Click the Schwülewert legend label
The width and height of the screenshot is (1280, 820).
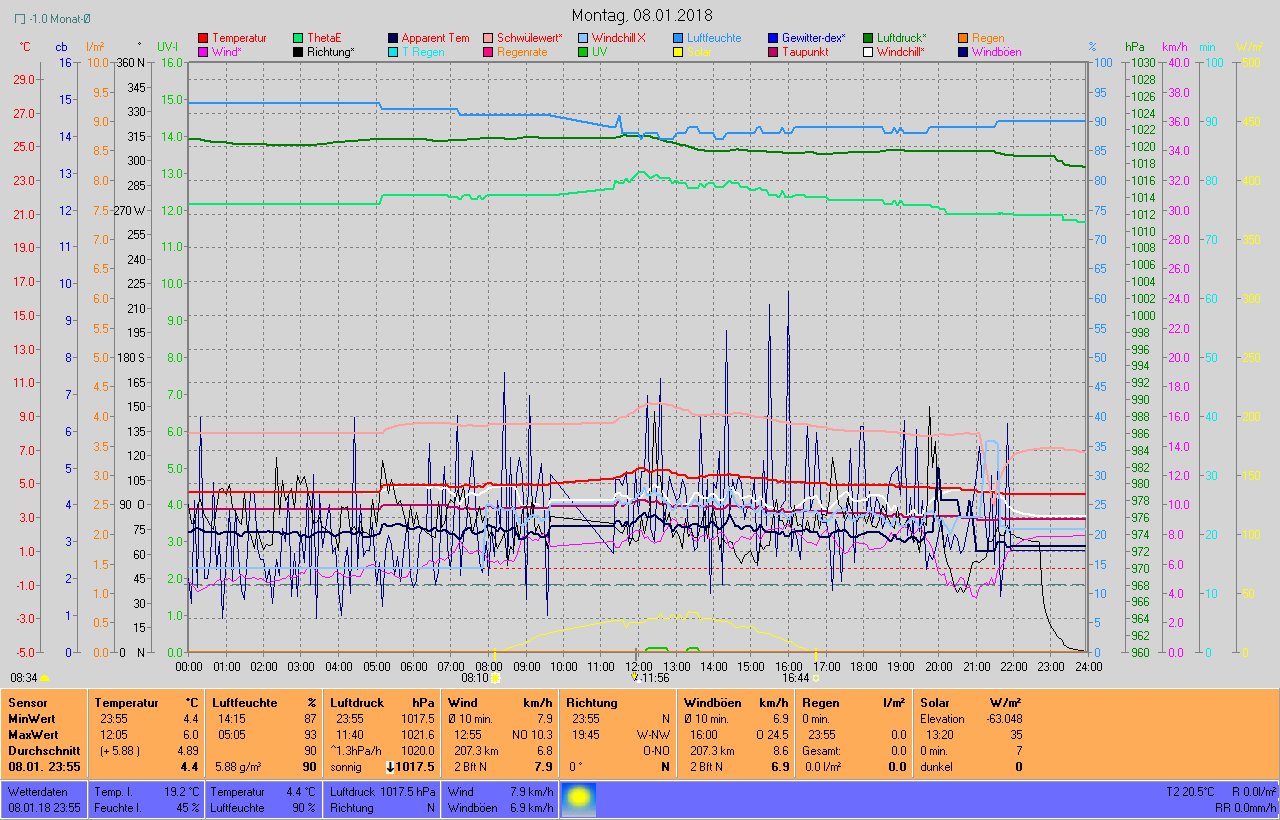[x=530, y=38]
